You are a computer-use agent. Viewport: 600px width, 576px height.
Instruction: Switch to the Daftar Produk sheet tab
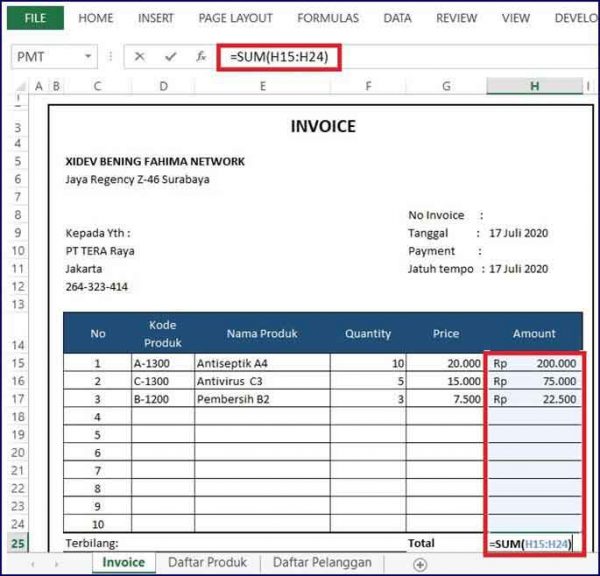point(208,563)
